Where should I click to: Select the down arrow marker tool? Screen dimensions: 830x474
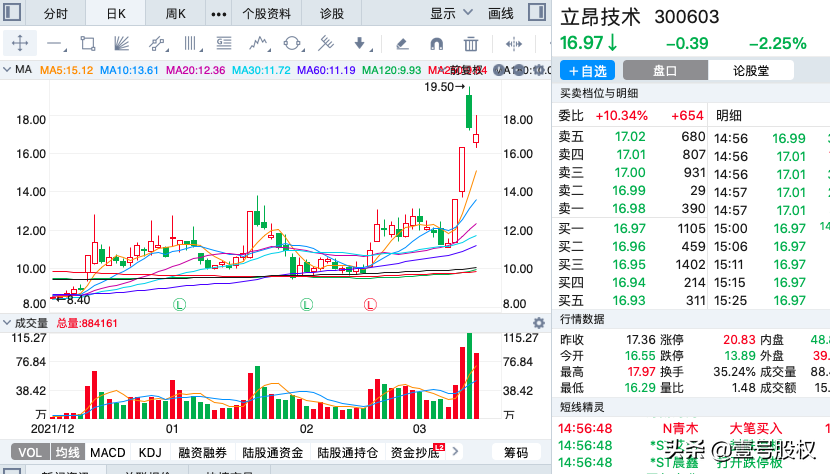[359, 43]
